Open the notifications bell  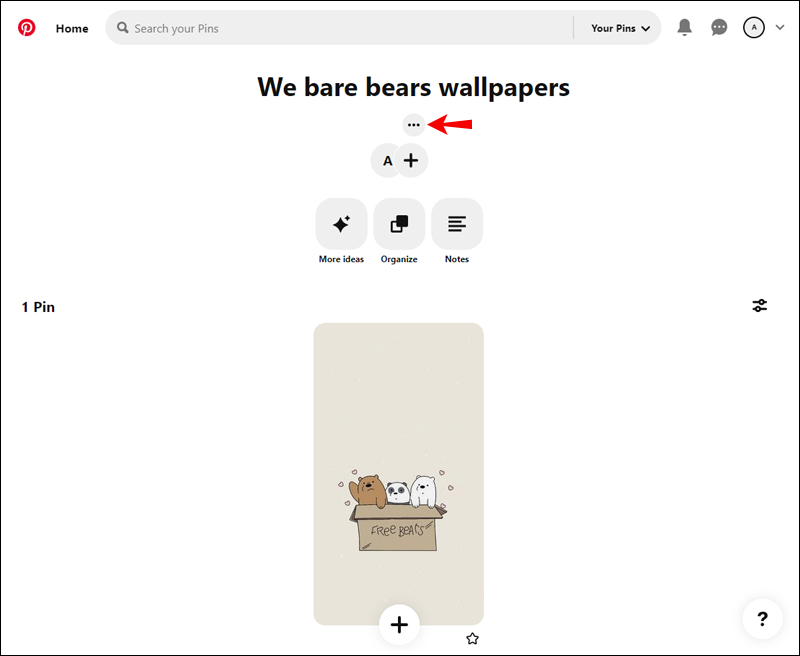pos(684,27)
